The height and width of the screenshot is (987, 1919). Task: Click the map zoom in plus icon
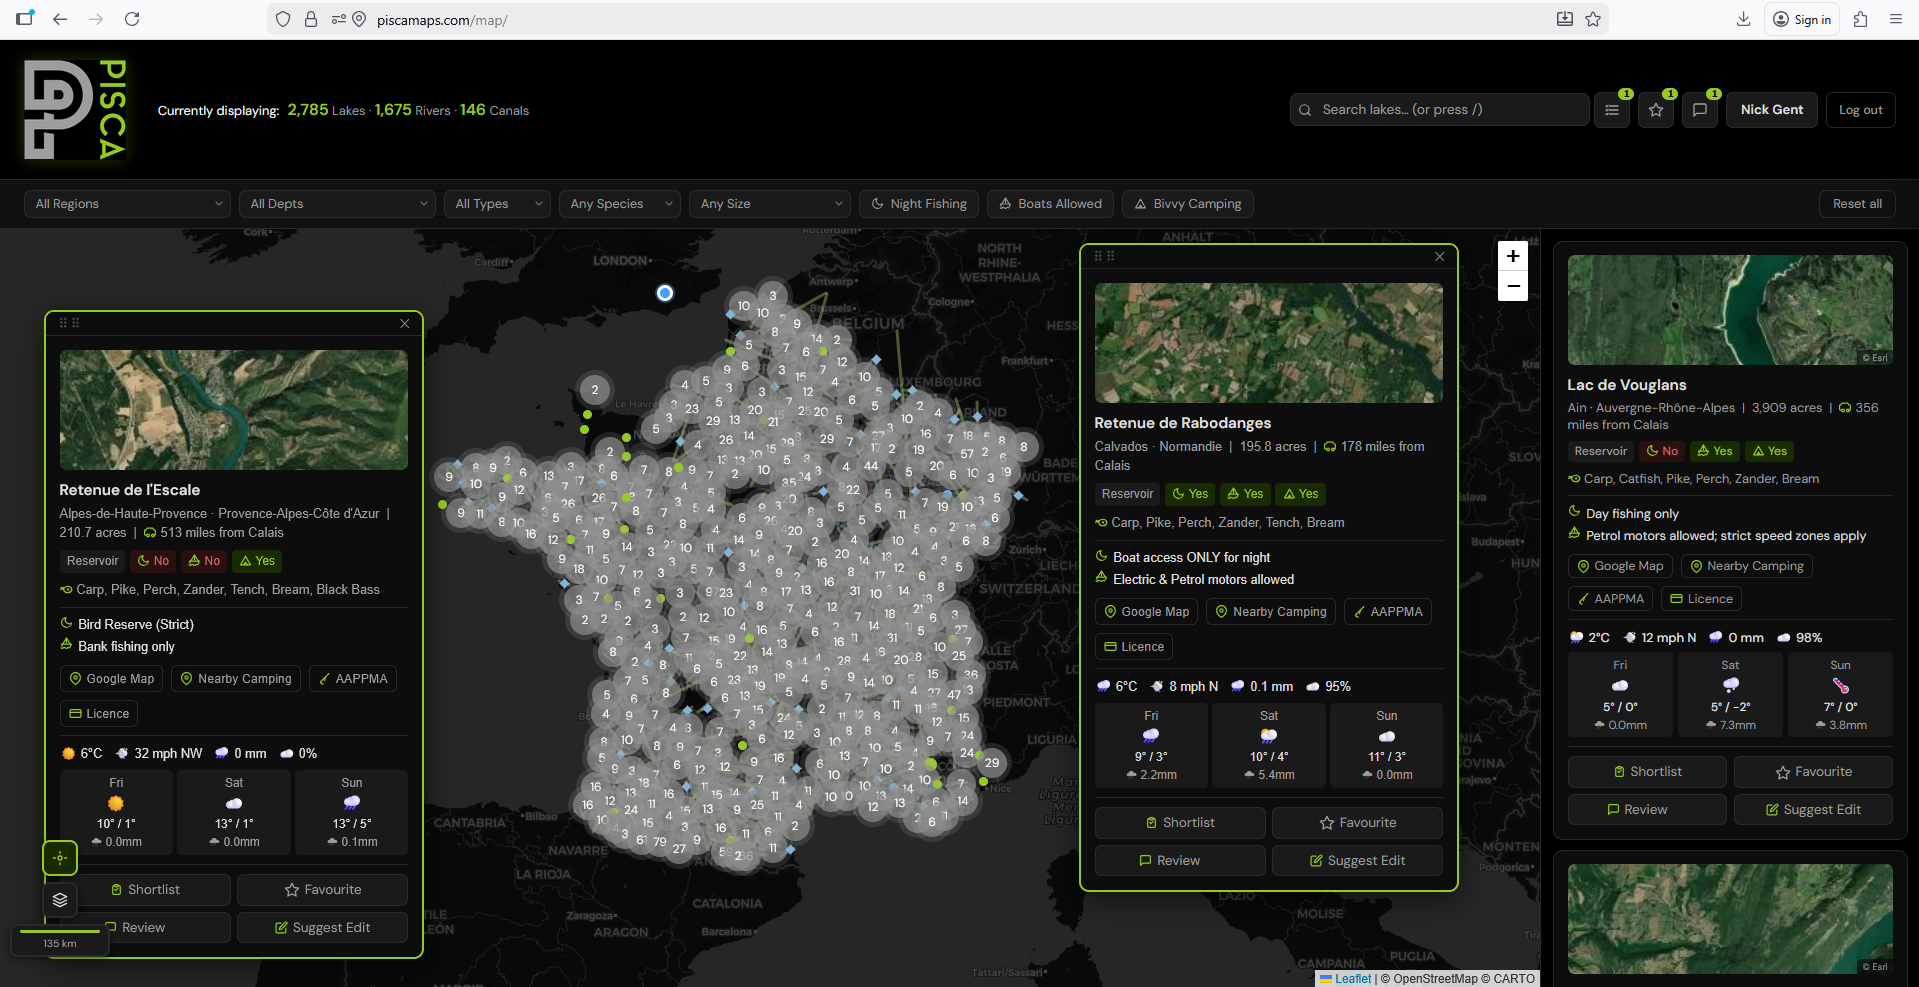[1512, 256]
